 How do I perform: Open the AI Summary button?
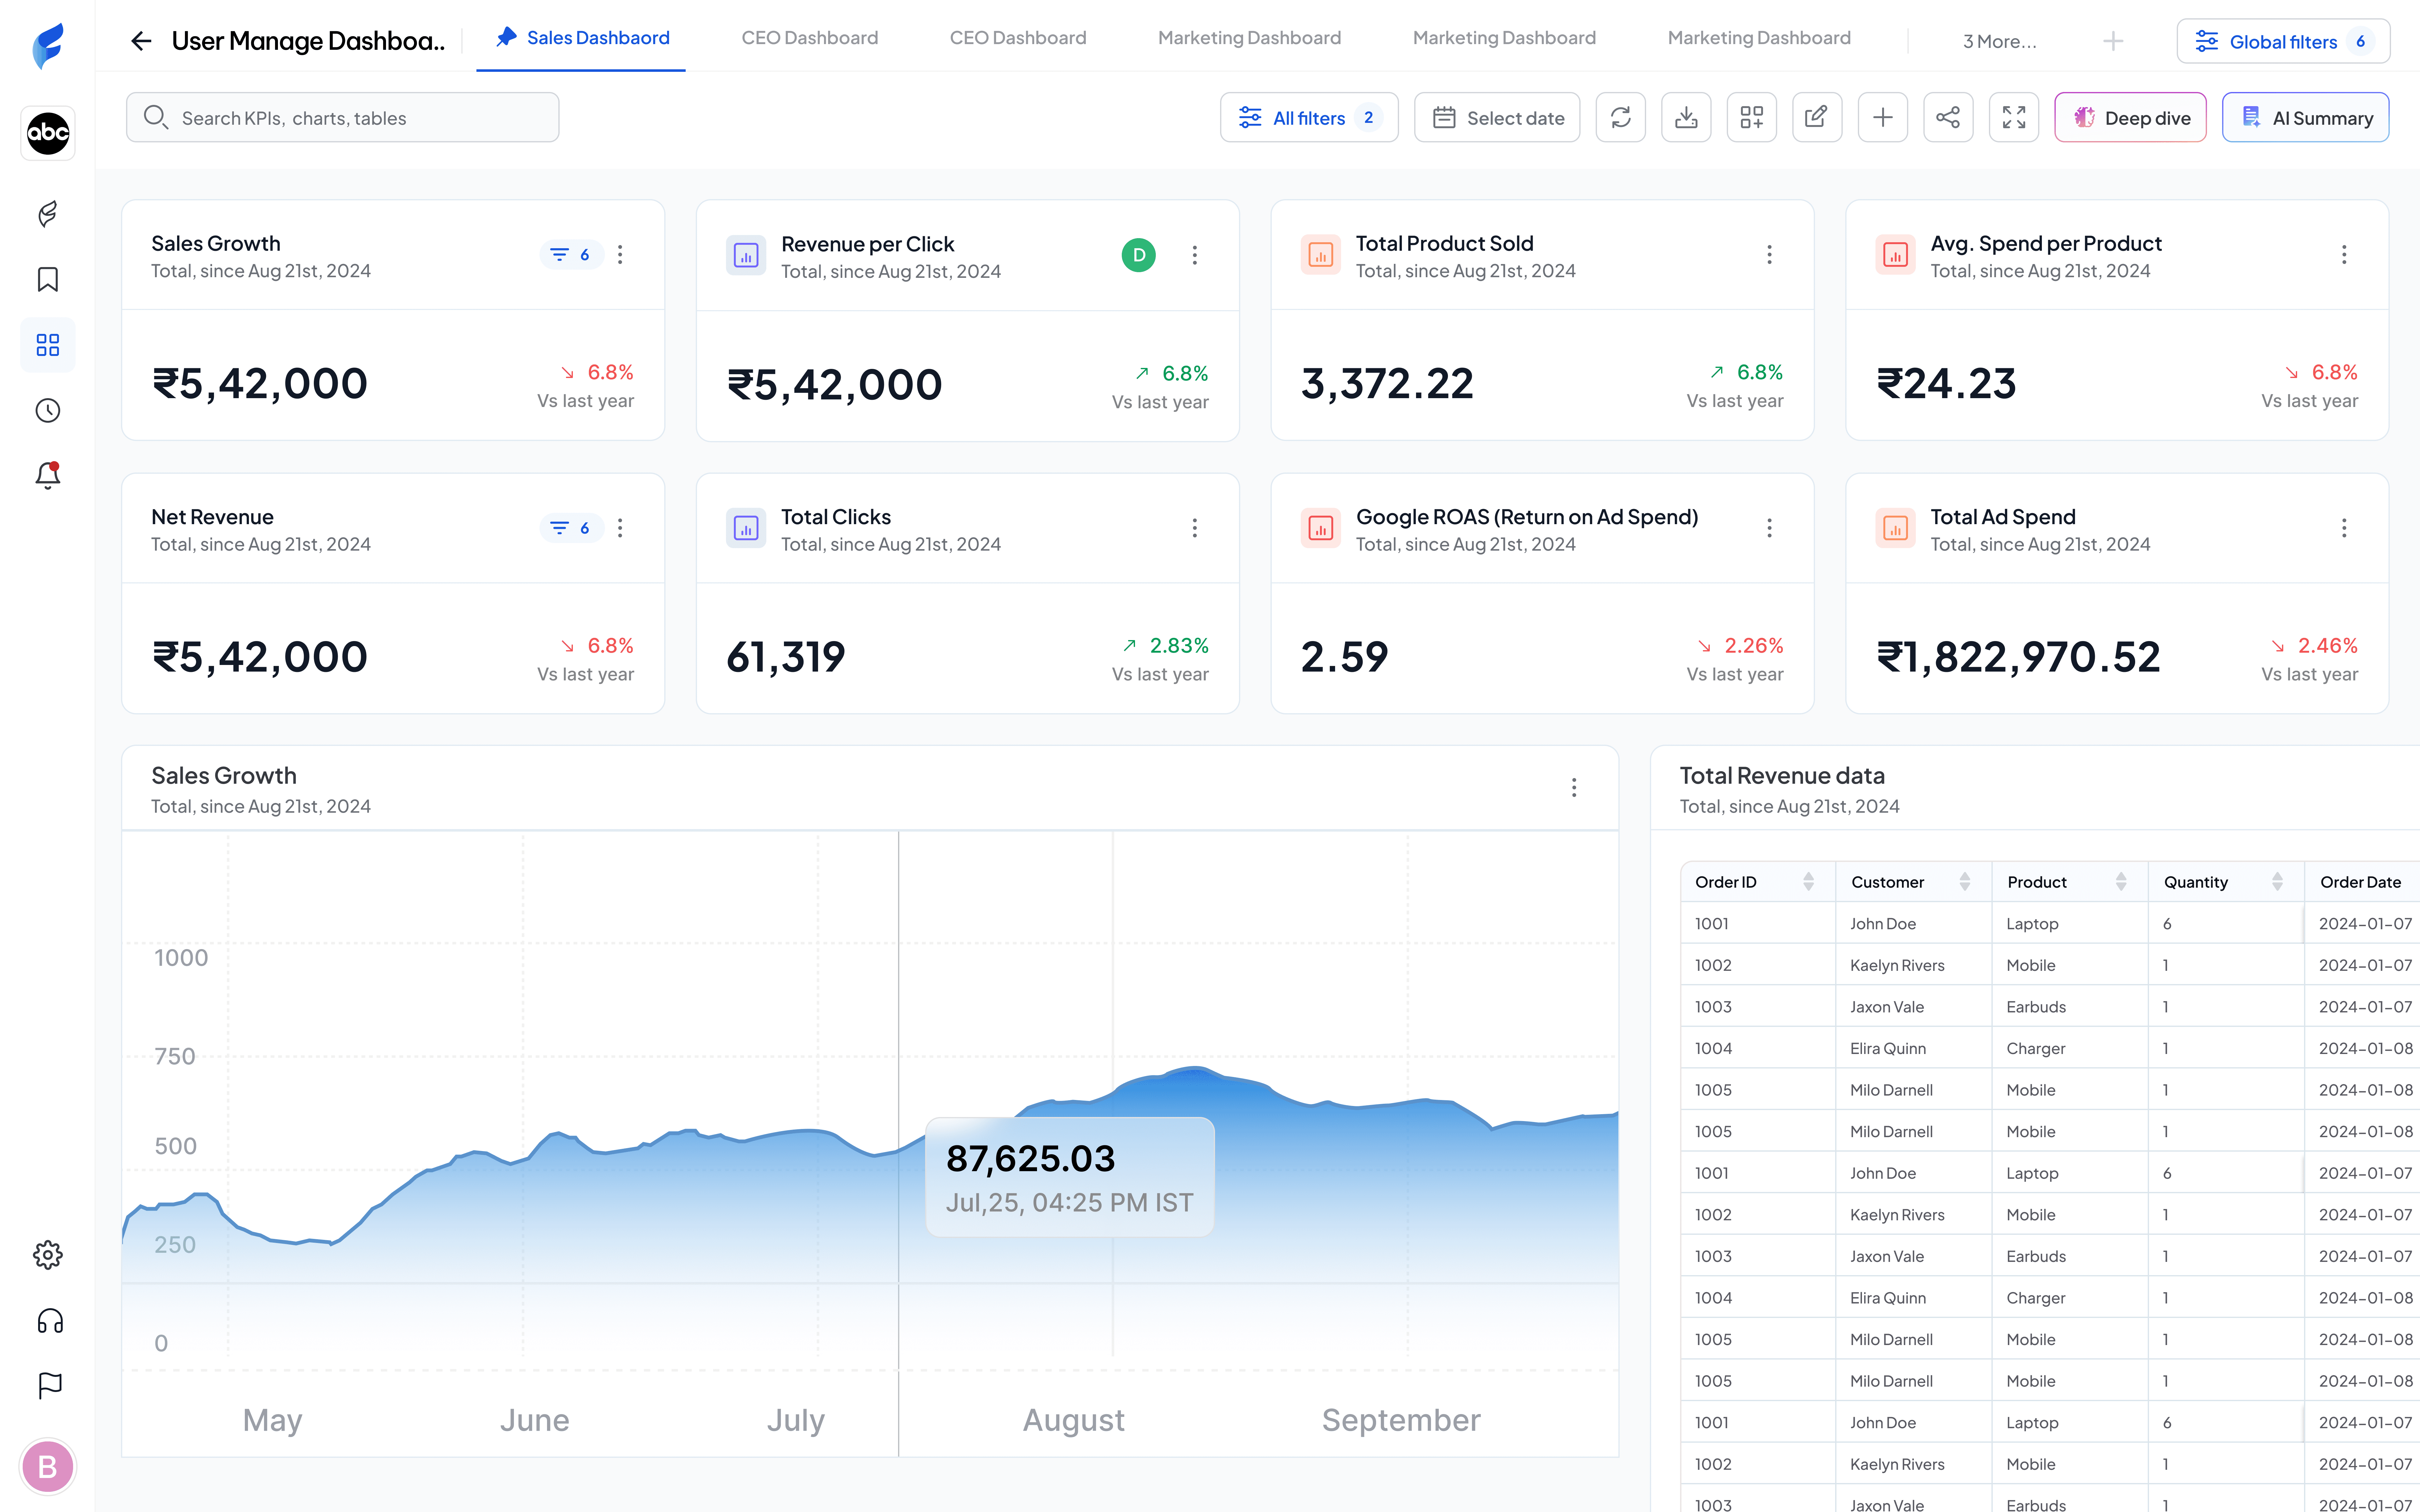pos(2305,118)
